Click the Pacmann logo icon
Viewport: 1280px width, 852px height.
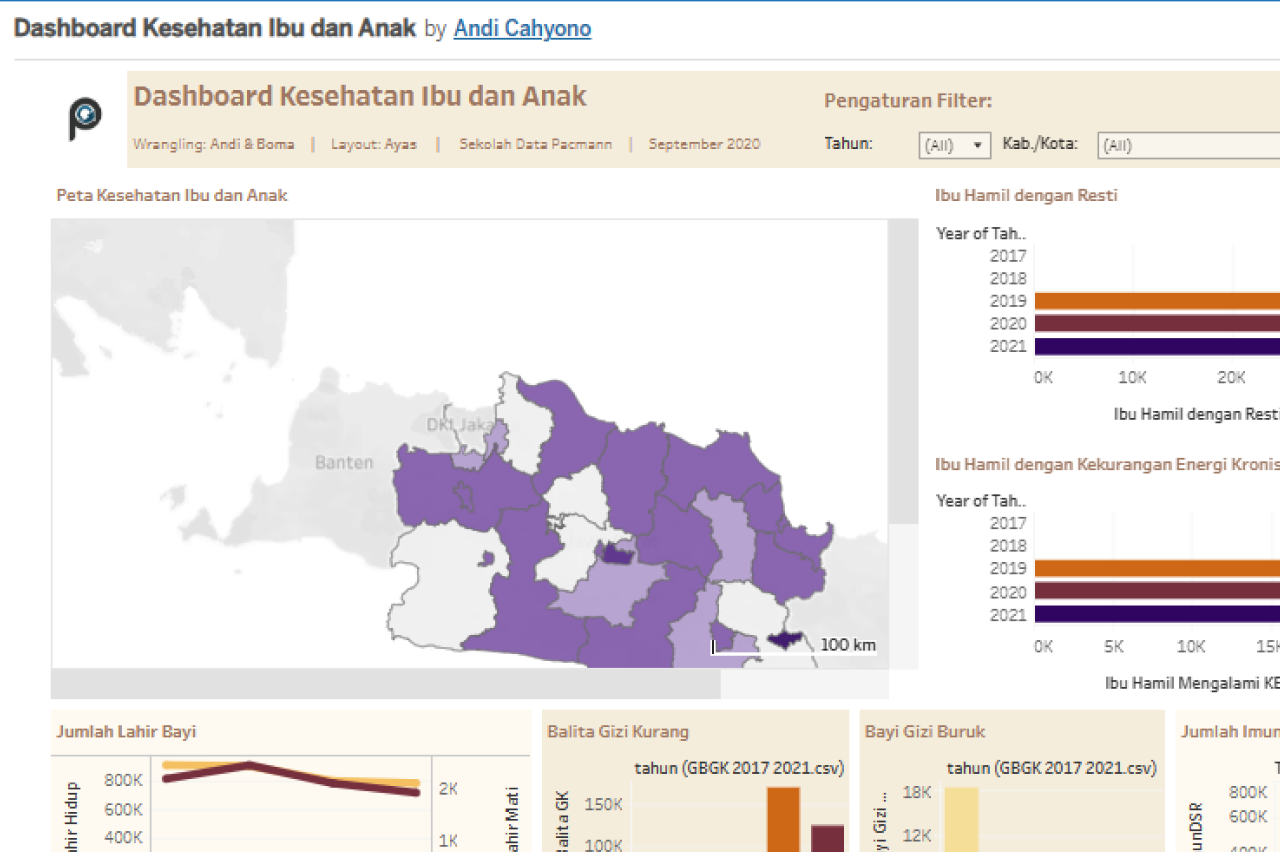(85, 118)
